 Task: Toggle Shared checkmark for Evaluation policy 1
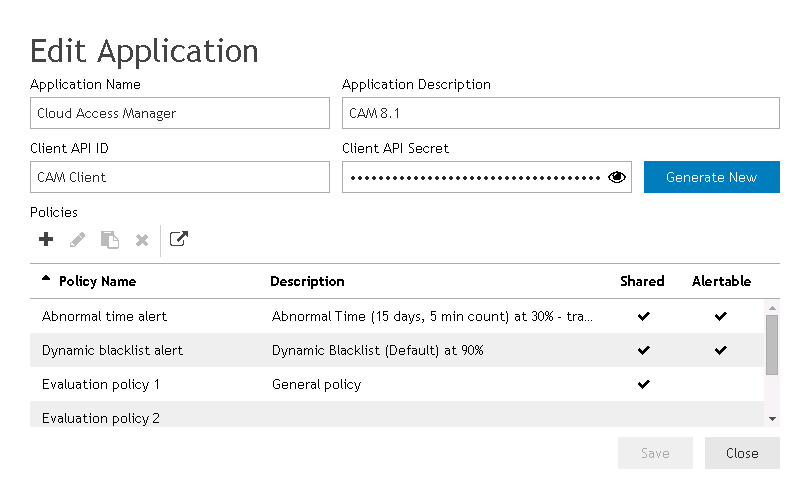(643, 384)
